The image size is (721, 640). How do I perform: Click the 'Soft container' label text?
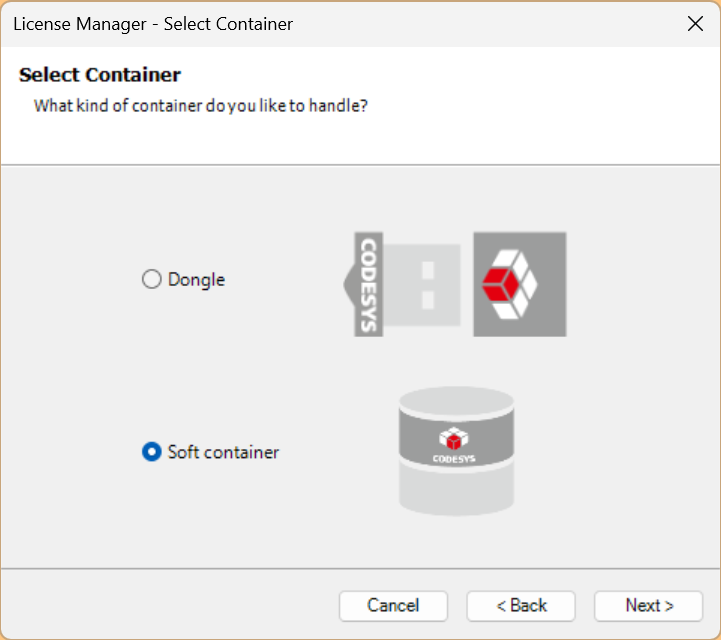tap(223, 452)
